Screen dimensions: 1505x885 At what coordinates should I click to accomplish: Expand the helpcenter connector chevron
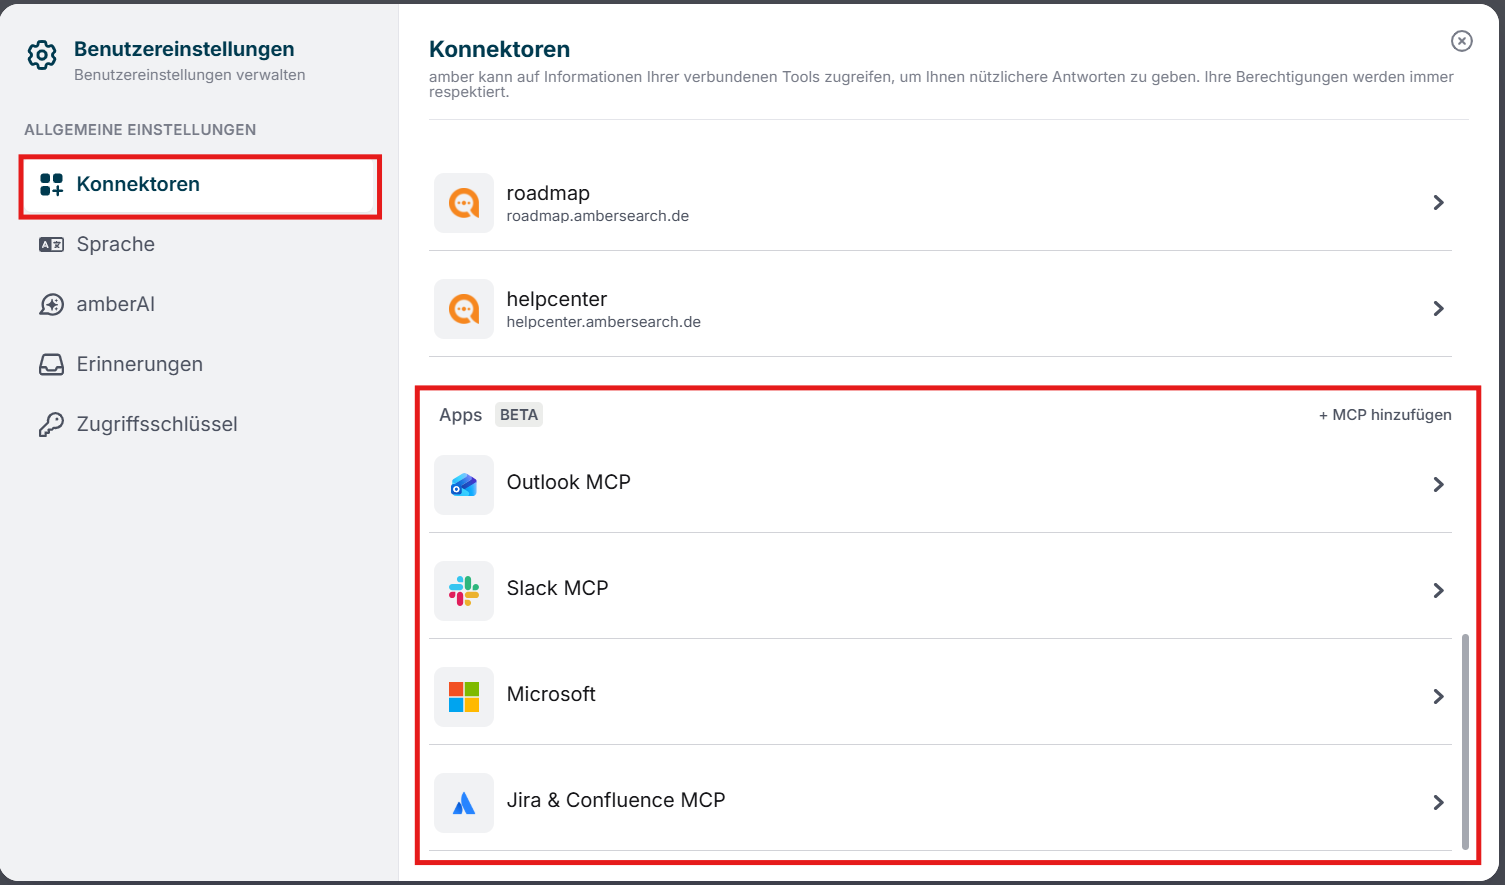[1439, 309]
